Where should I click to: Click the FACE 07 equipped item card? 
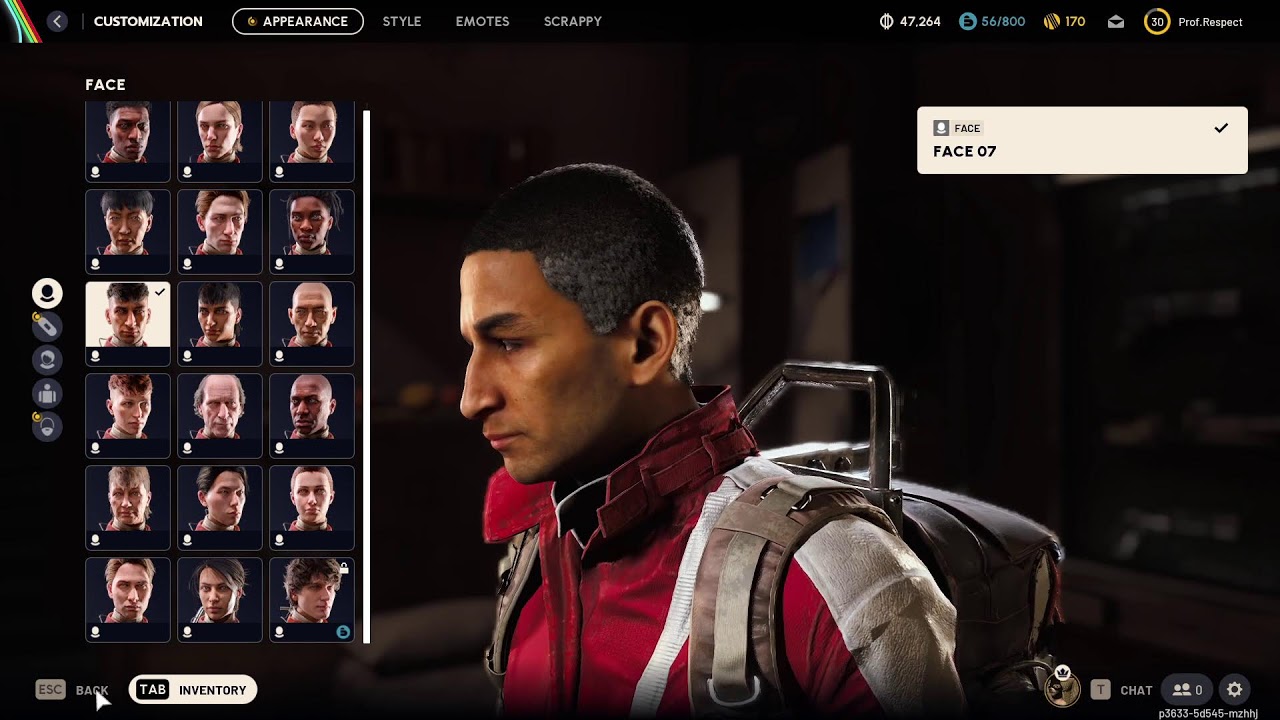tap(1082, 140)
